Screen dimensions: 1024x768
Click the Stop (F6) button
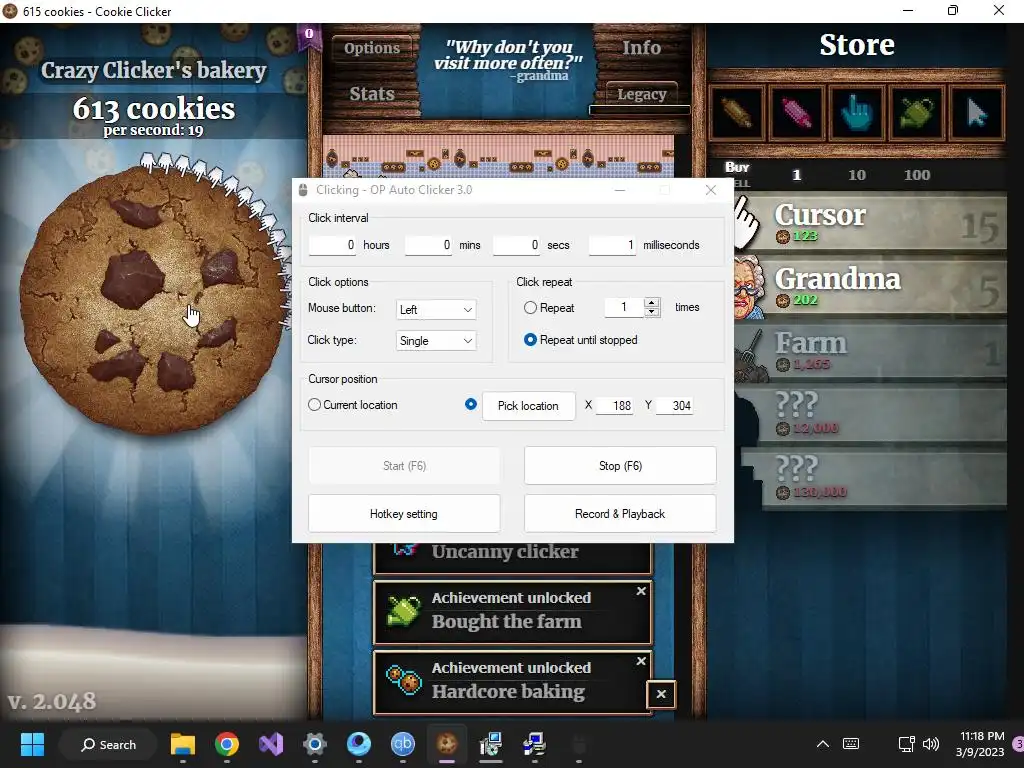coord(620,466)
